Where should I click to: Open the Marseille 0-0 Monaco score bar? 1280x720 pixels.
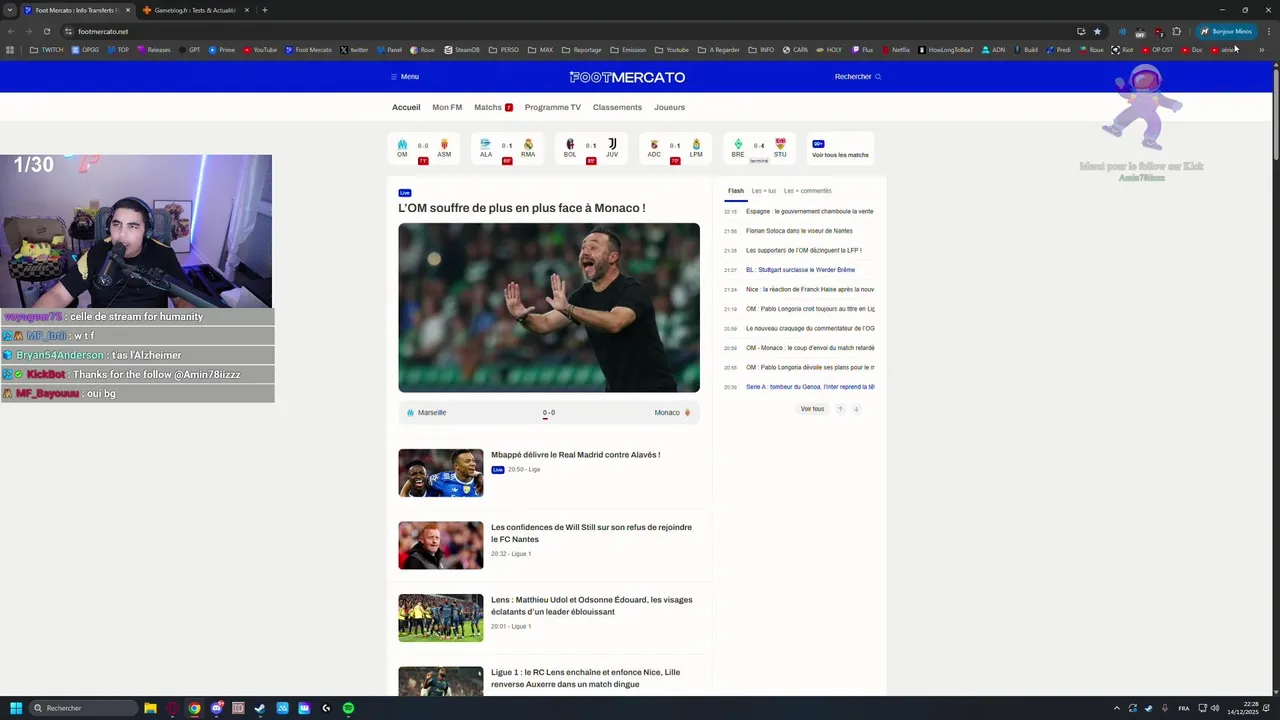pyautogui.click(x=549, y=412)
